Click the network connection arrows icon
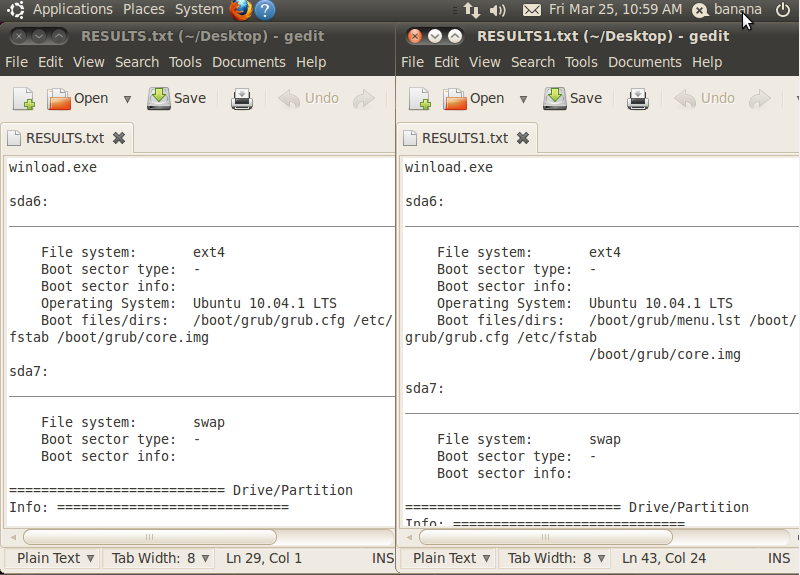 click(472, 10)
